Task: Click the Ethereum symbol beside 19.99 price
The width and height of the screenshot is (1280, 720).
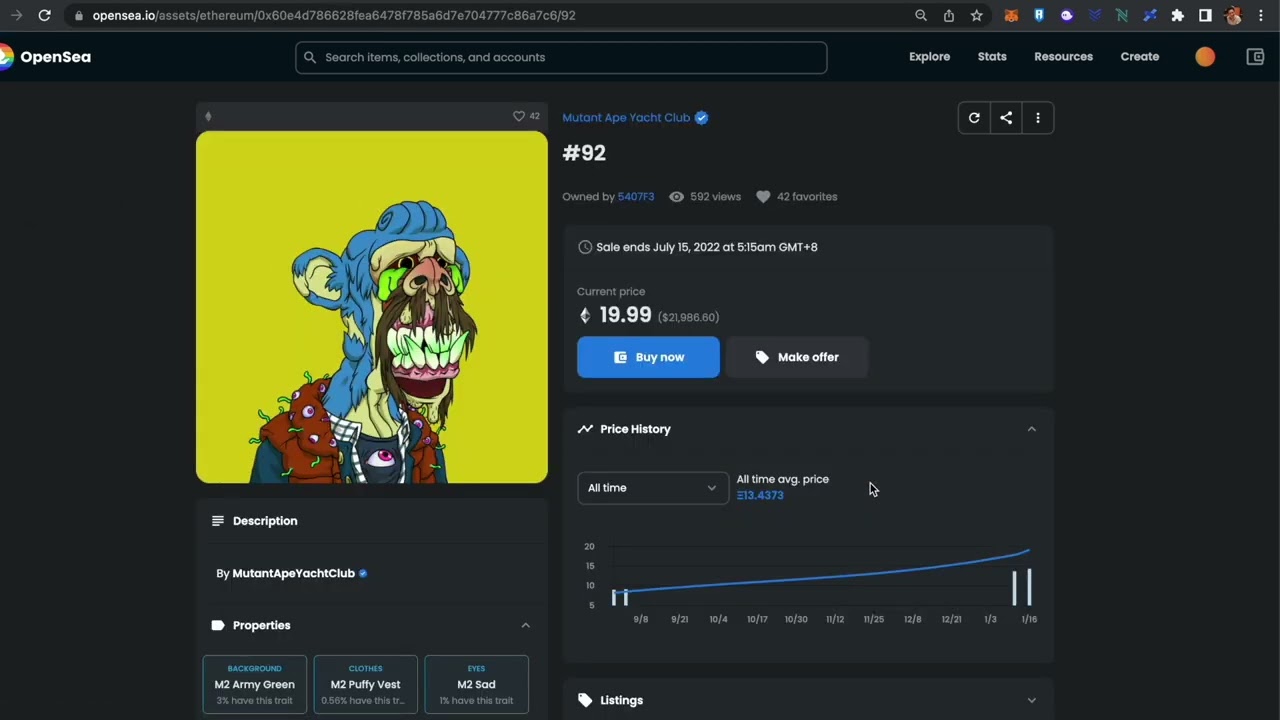Action: click(x=585, y=316)
